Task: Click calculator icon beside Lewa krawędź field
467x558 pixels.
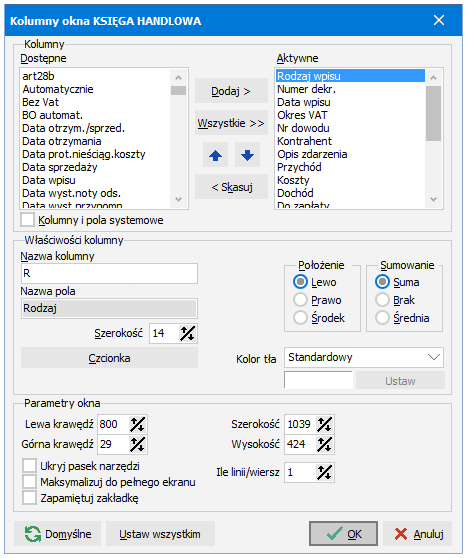Action: coord(137,424)
